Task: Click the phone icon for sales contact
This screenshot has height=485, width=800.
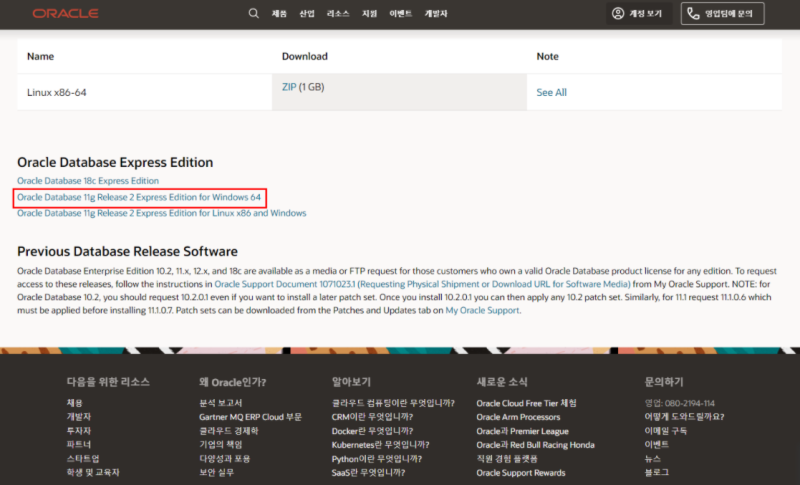Action: coord(693,13)
